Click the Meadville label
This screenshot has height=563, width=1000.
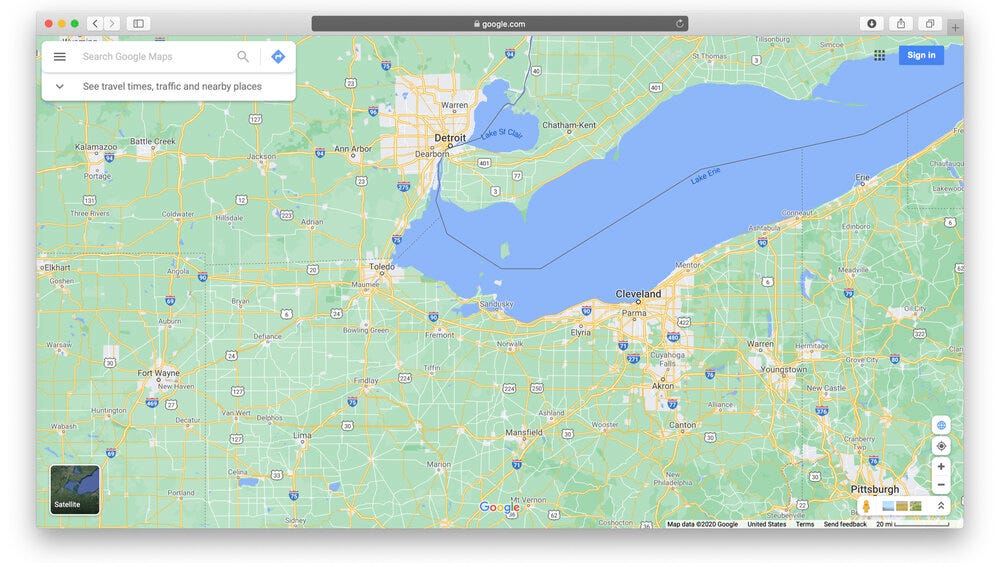[x=853, y=270]
